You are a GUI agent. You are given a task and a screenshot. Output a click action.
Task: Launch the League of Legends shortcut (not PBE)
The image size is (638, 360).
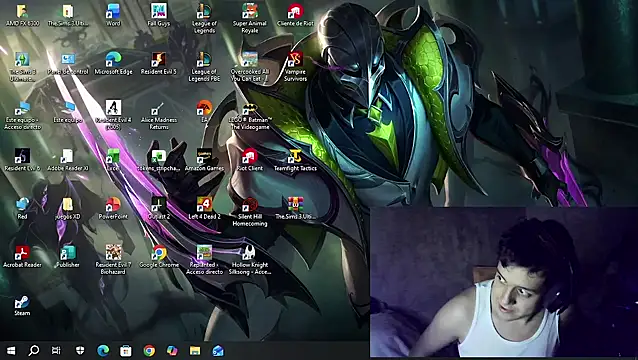(204, 19)
